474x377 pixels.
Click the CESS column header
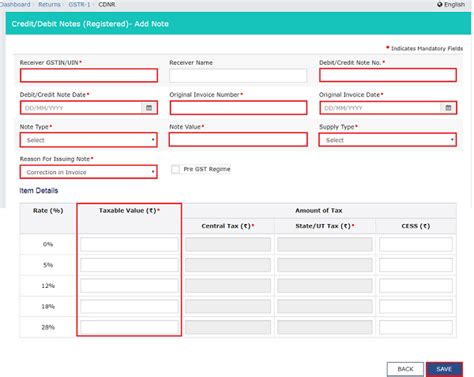tap(416, 226)
